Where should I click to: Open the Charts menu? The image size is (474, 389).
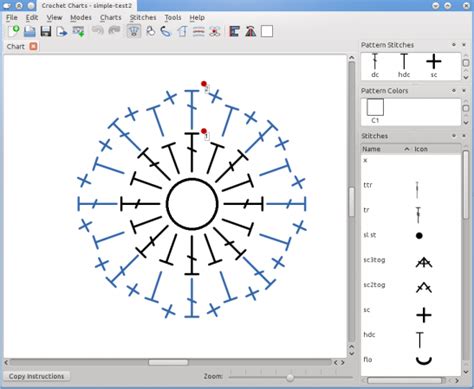click(x=111, y=17)
